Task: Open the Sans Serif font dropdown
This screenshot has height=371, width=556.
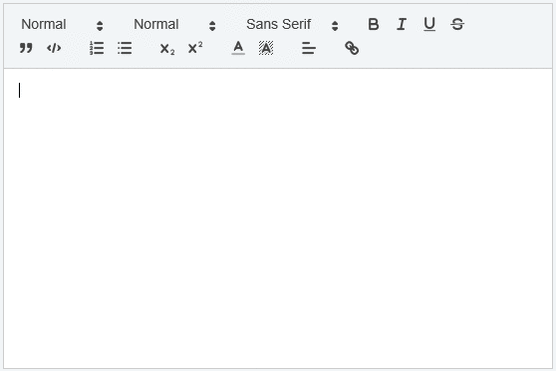Action: pyautogui.click(x=293, y=24)
